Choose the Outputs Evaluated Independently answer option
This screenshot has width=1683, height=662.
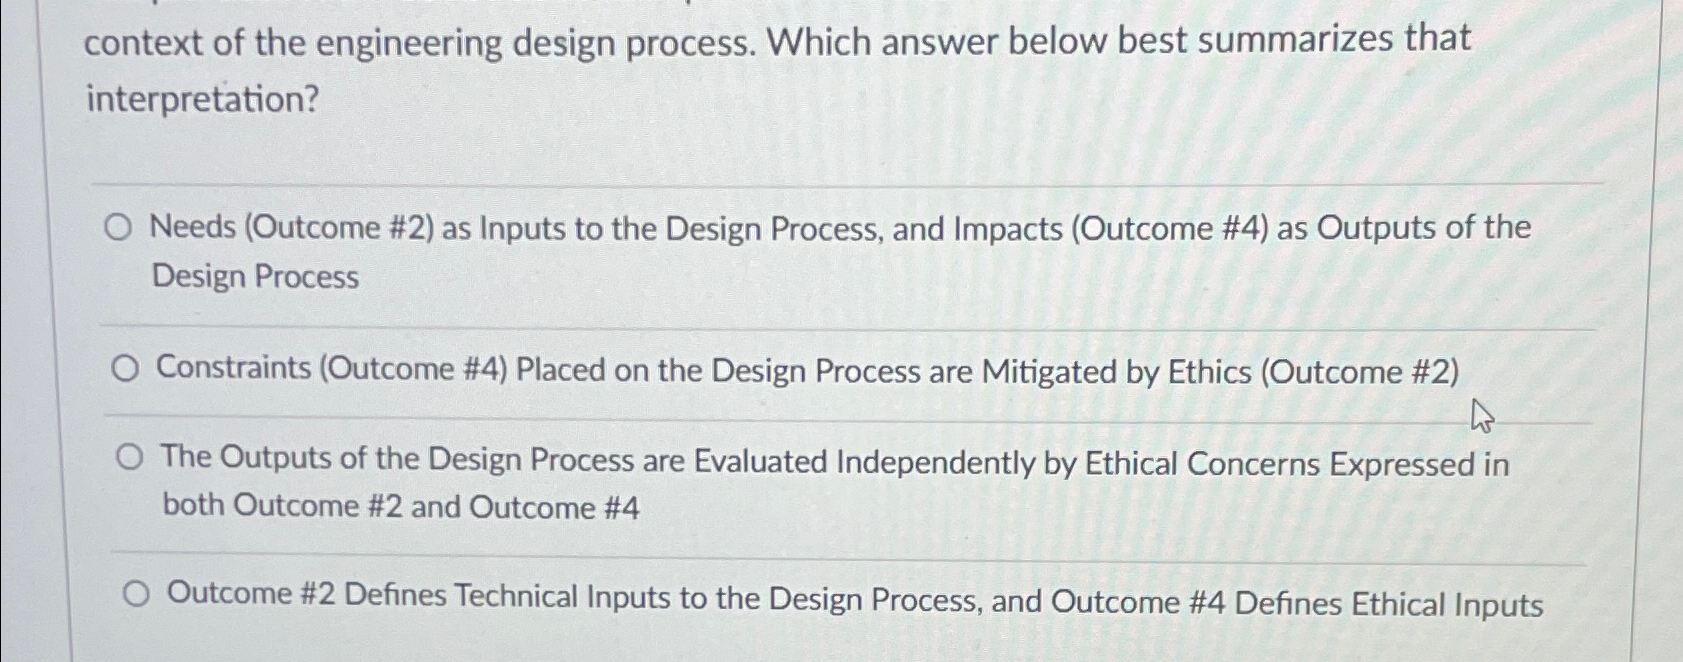128,458
